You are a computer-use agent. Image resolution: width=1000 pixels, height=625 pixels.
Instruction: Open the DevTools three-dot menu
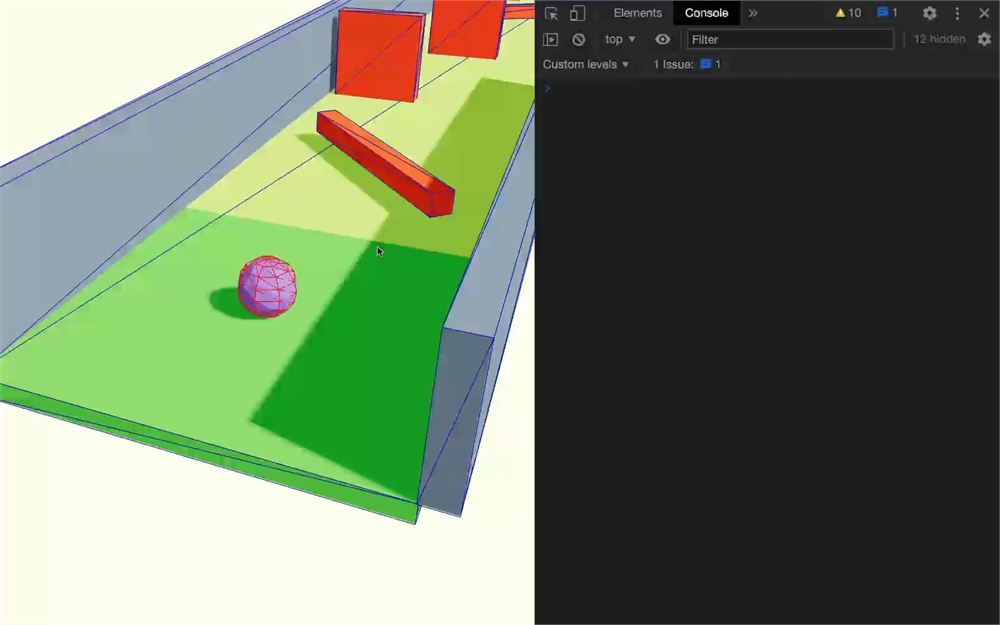pos(957,13)
